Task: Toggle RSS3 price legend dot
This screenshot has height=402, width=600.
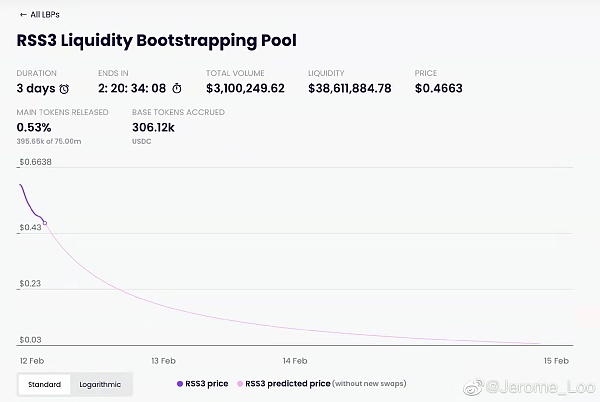Action: [x=180, y=384]
